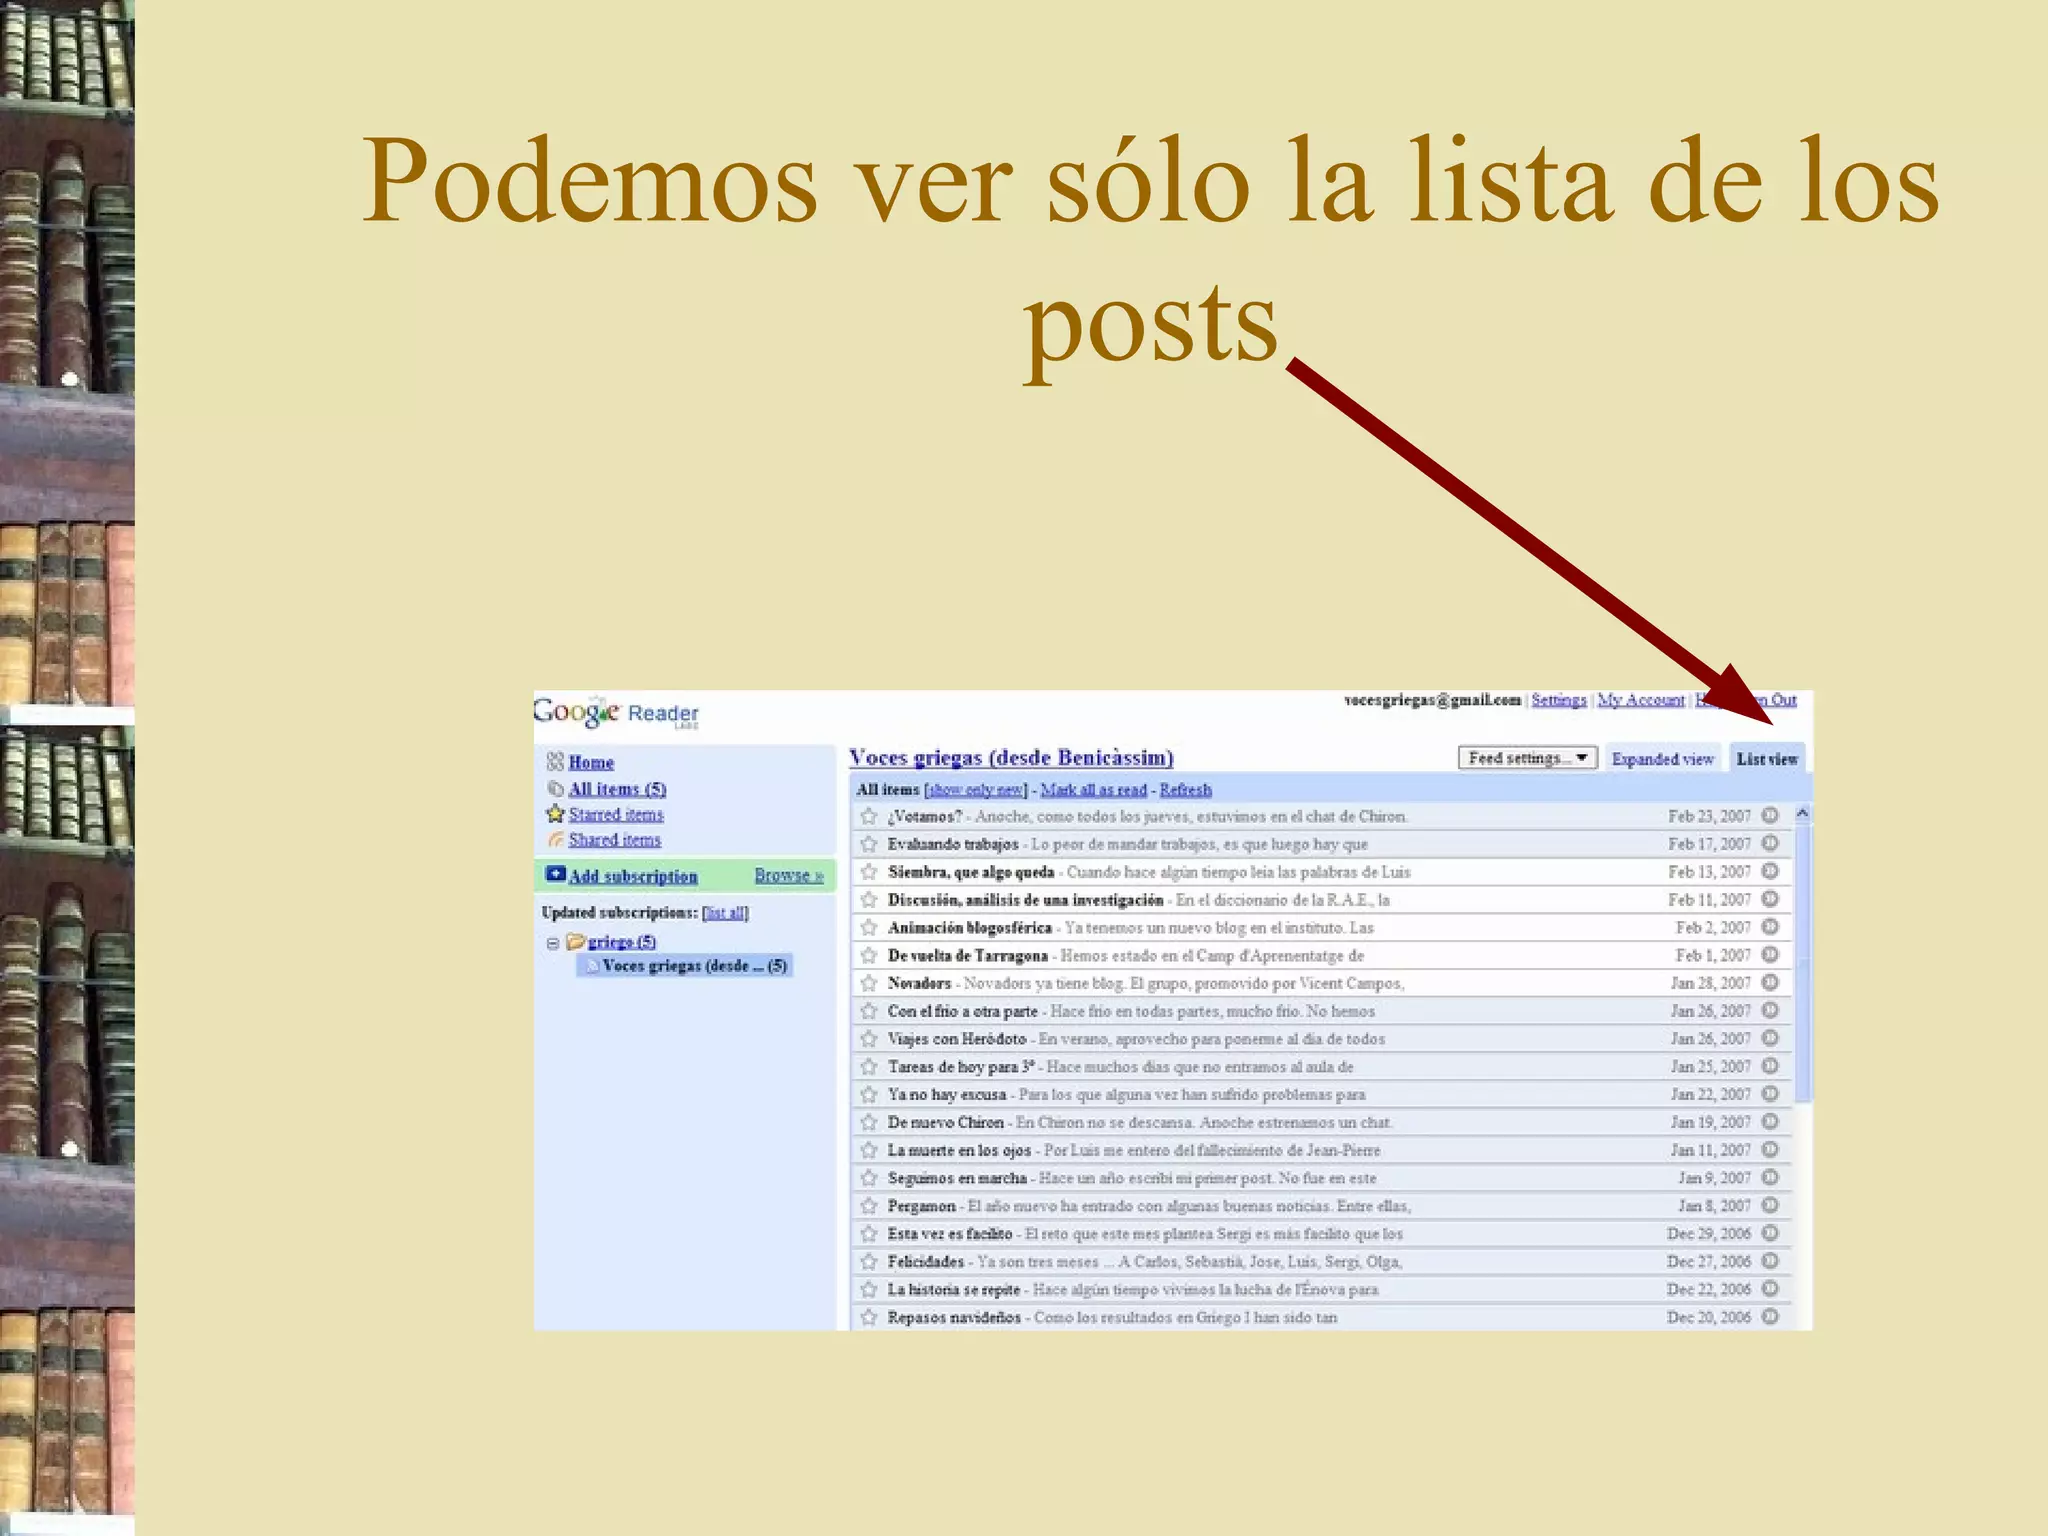The height and width of the screenshot is (1536, 2048).
Task: Click the Add subscription plus icon
Action: 555,874
